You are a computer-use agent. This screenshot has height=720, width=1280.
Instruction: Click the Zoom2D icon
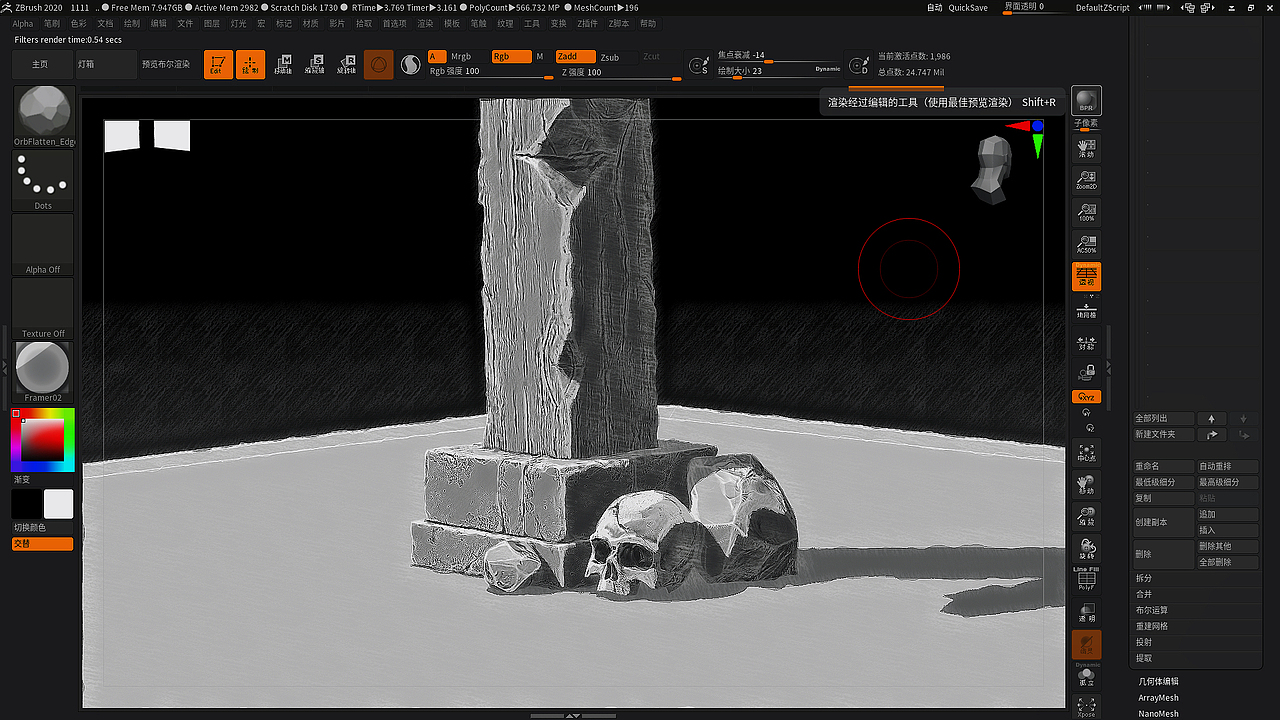1086,181
